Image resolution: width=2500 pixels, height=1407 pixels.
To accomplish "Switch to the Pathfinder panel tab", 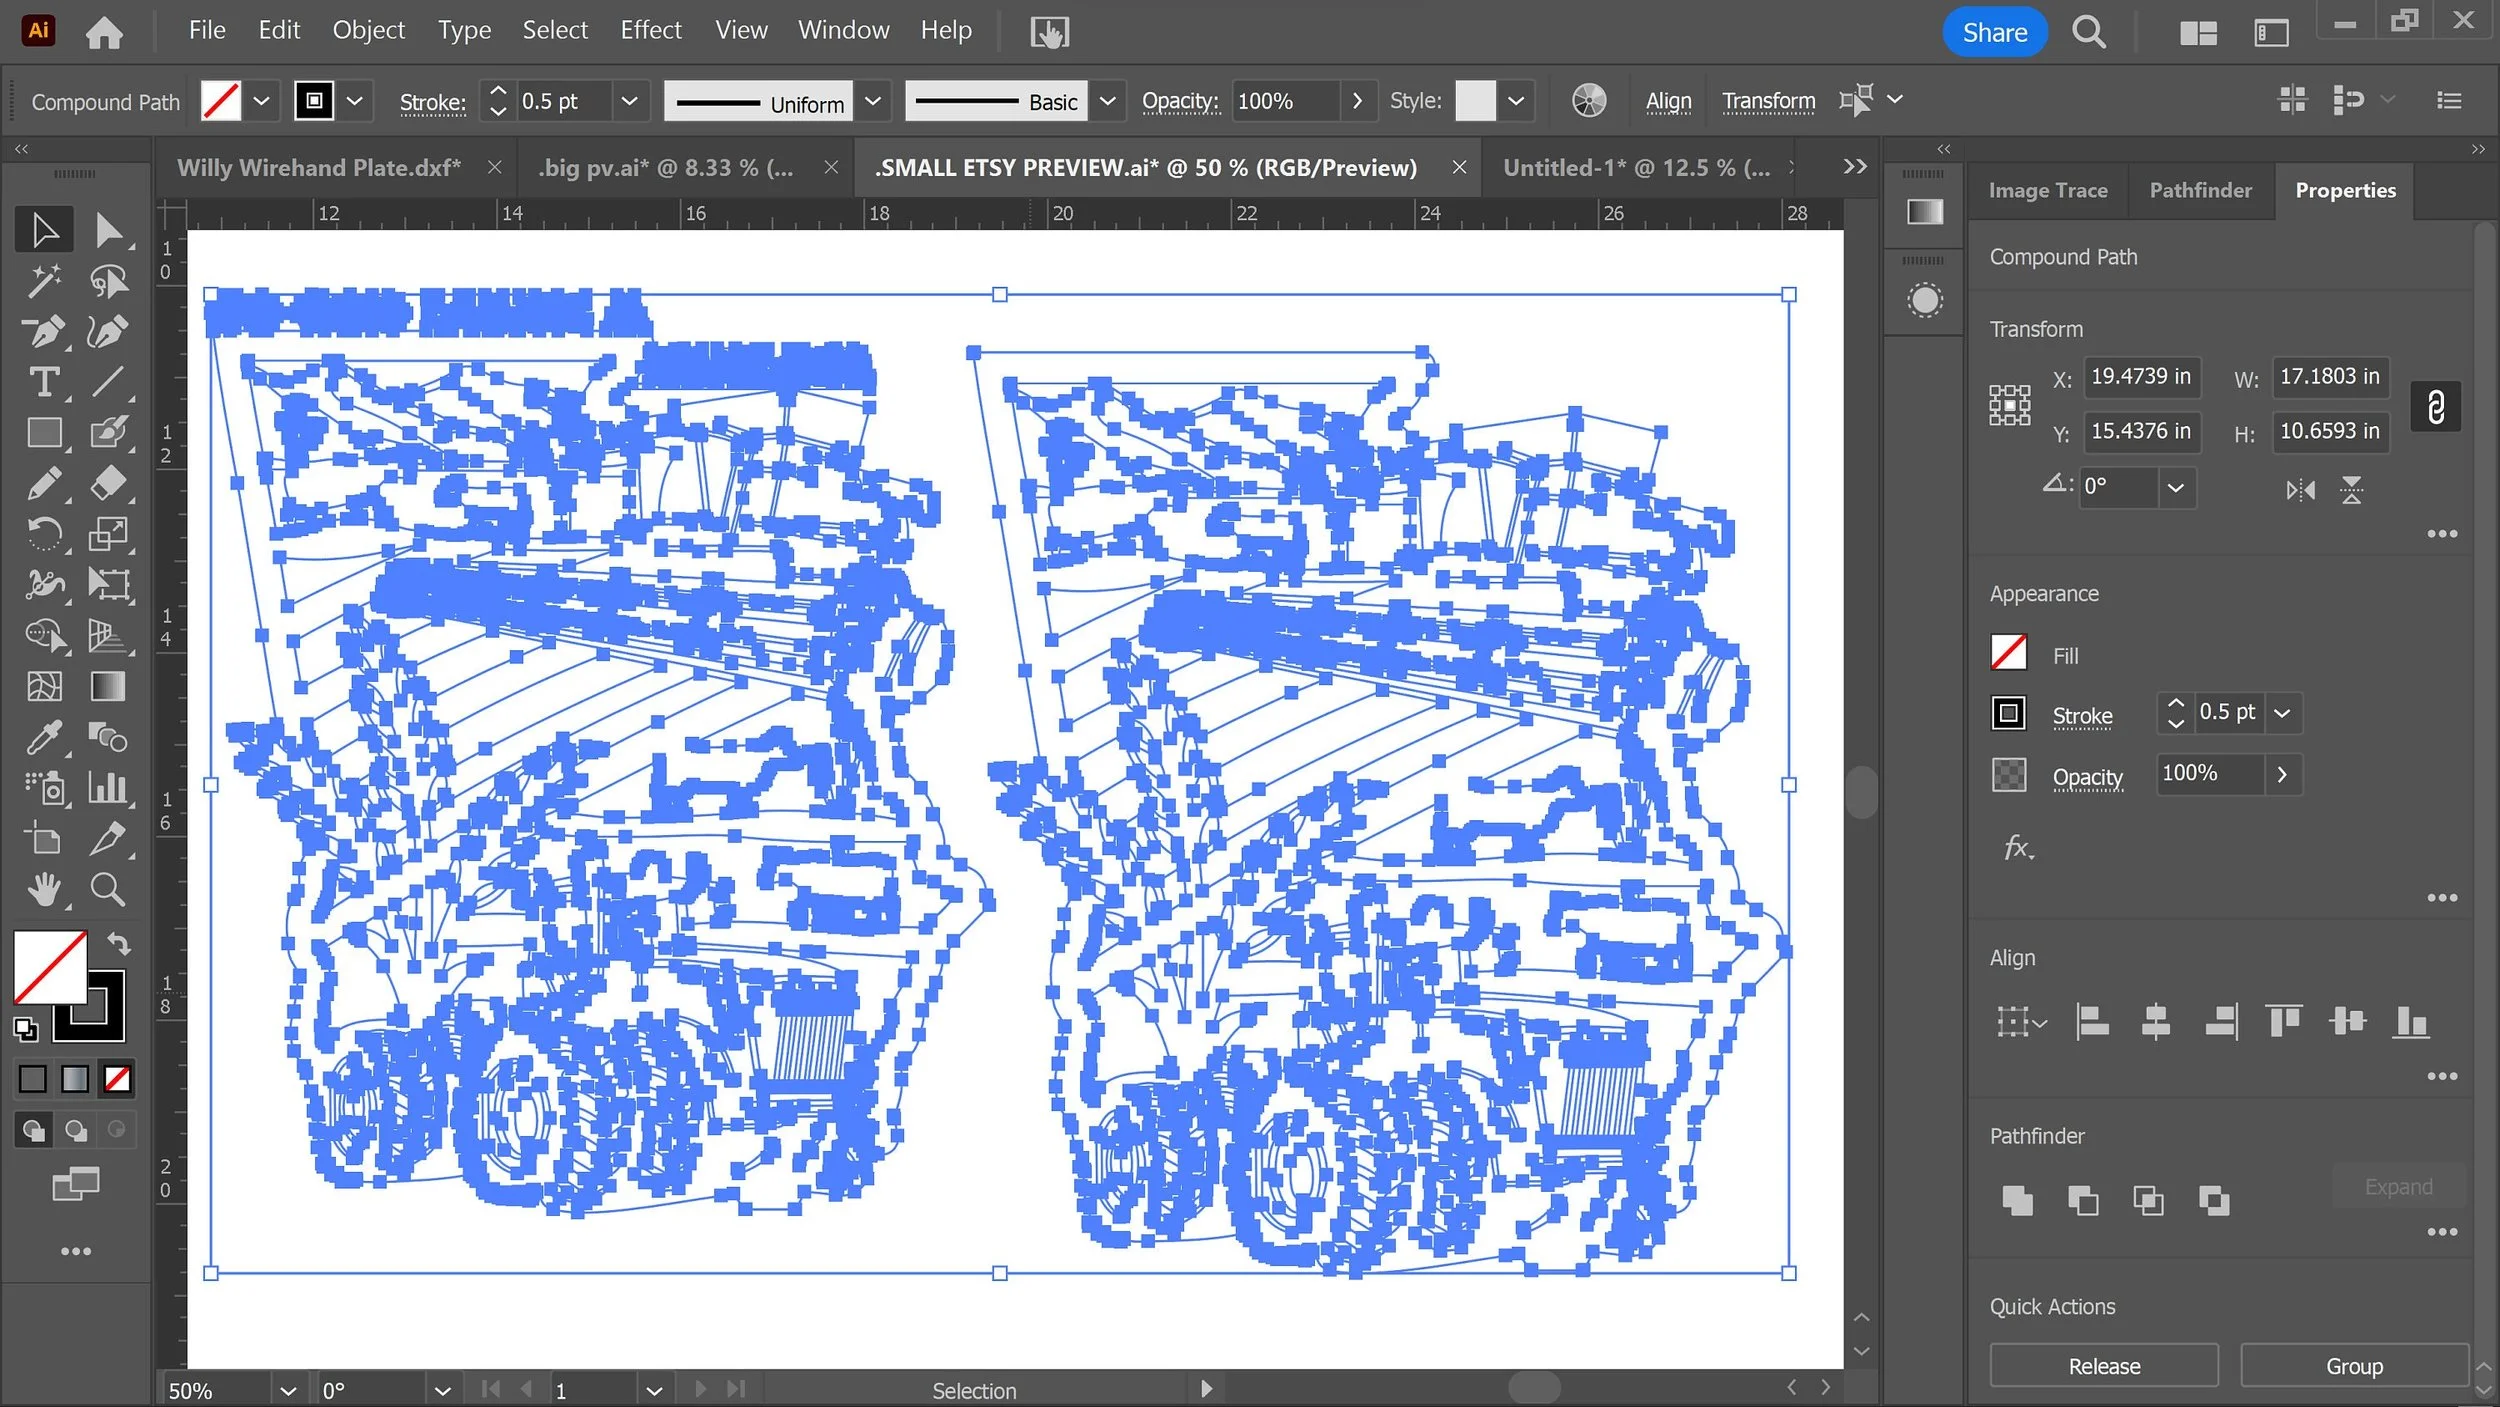I will [x=2200, y=190].
